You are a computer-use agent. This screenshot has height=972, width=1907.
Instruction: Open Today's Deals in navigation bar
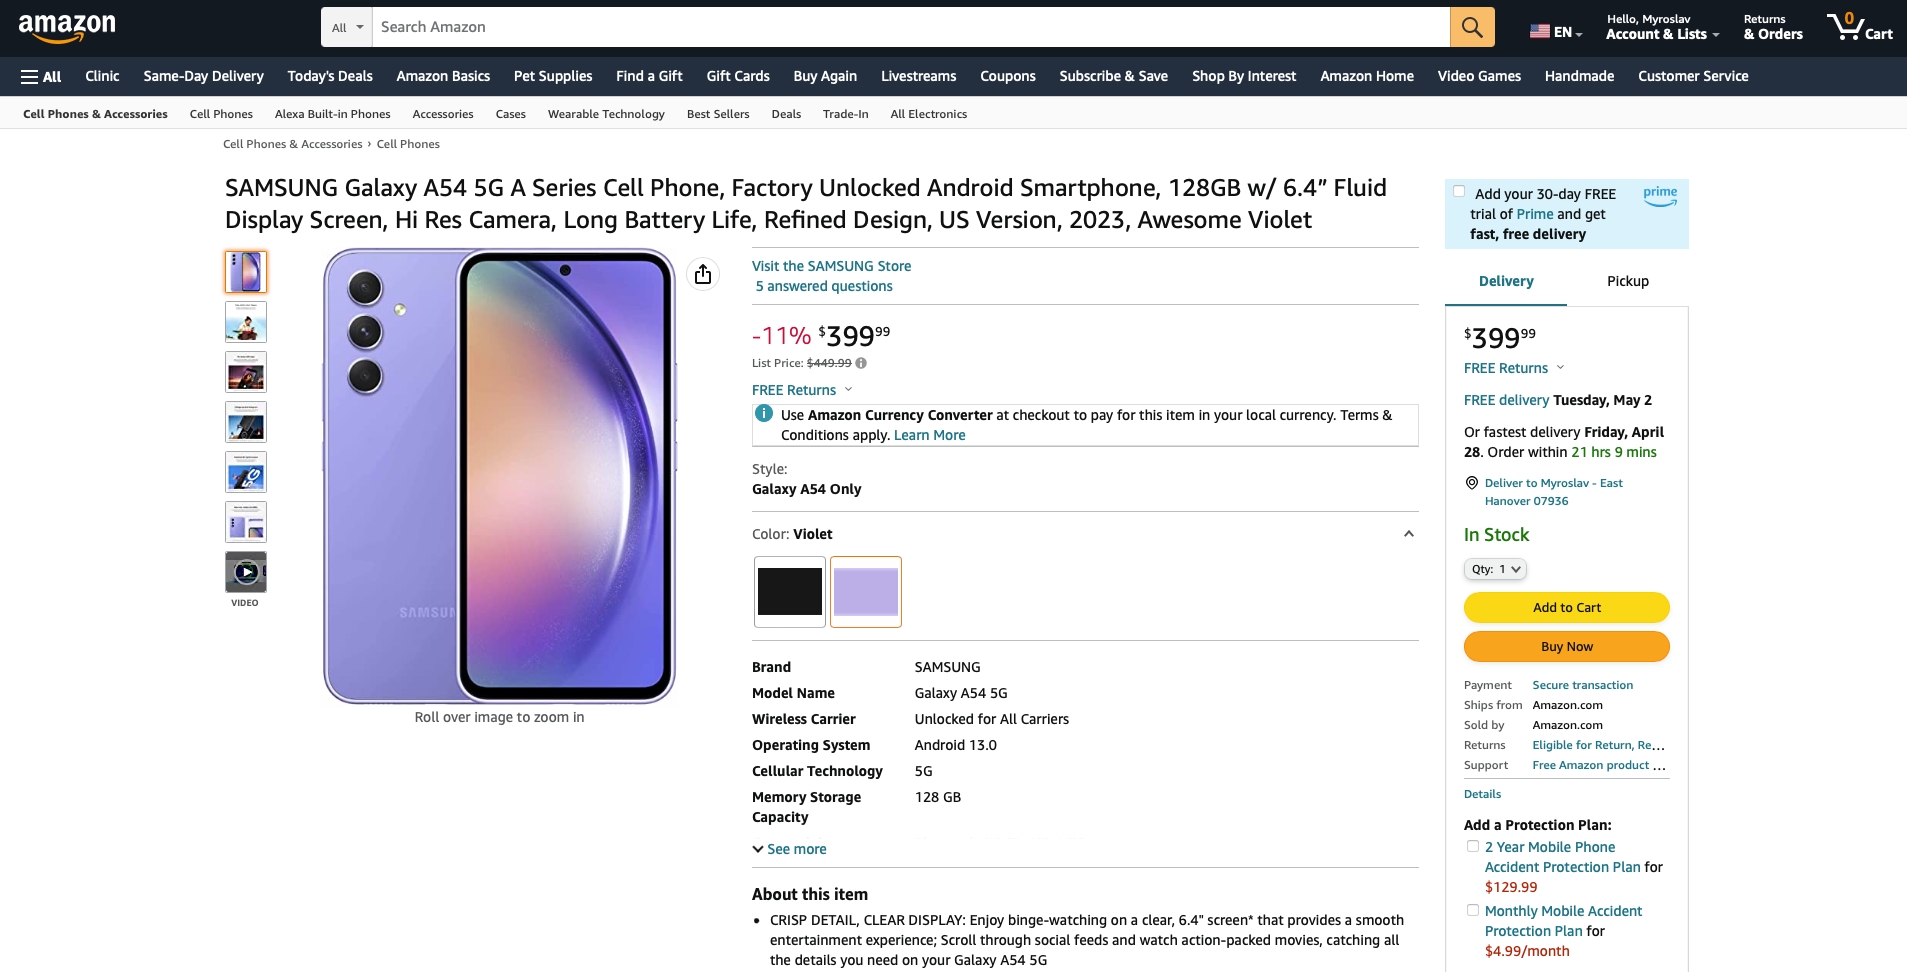tap(330, 76)
